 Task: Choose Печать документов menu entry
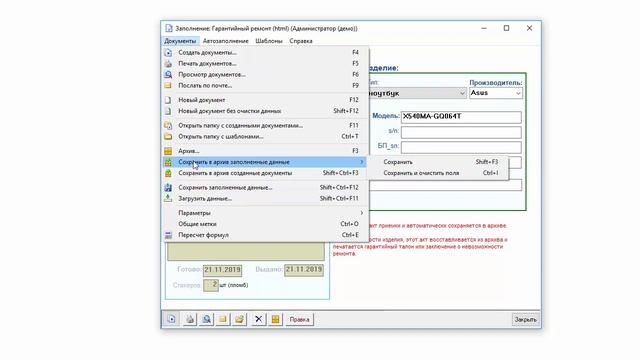[265, 63]
